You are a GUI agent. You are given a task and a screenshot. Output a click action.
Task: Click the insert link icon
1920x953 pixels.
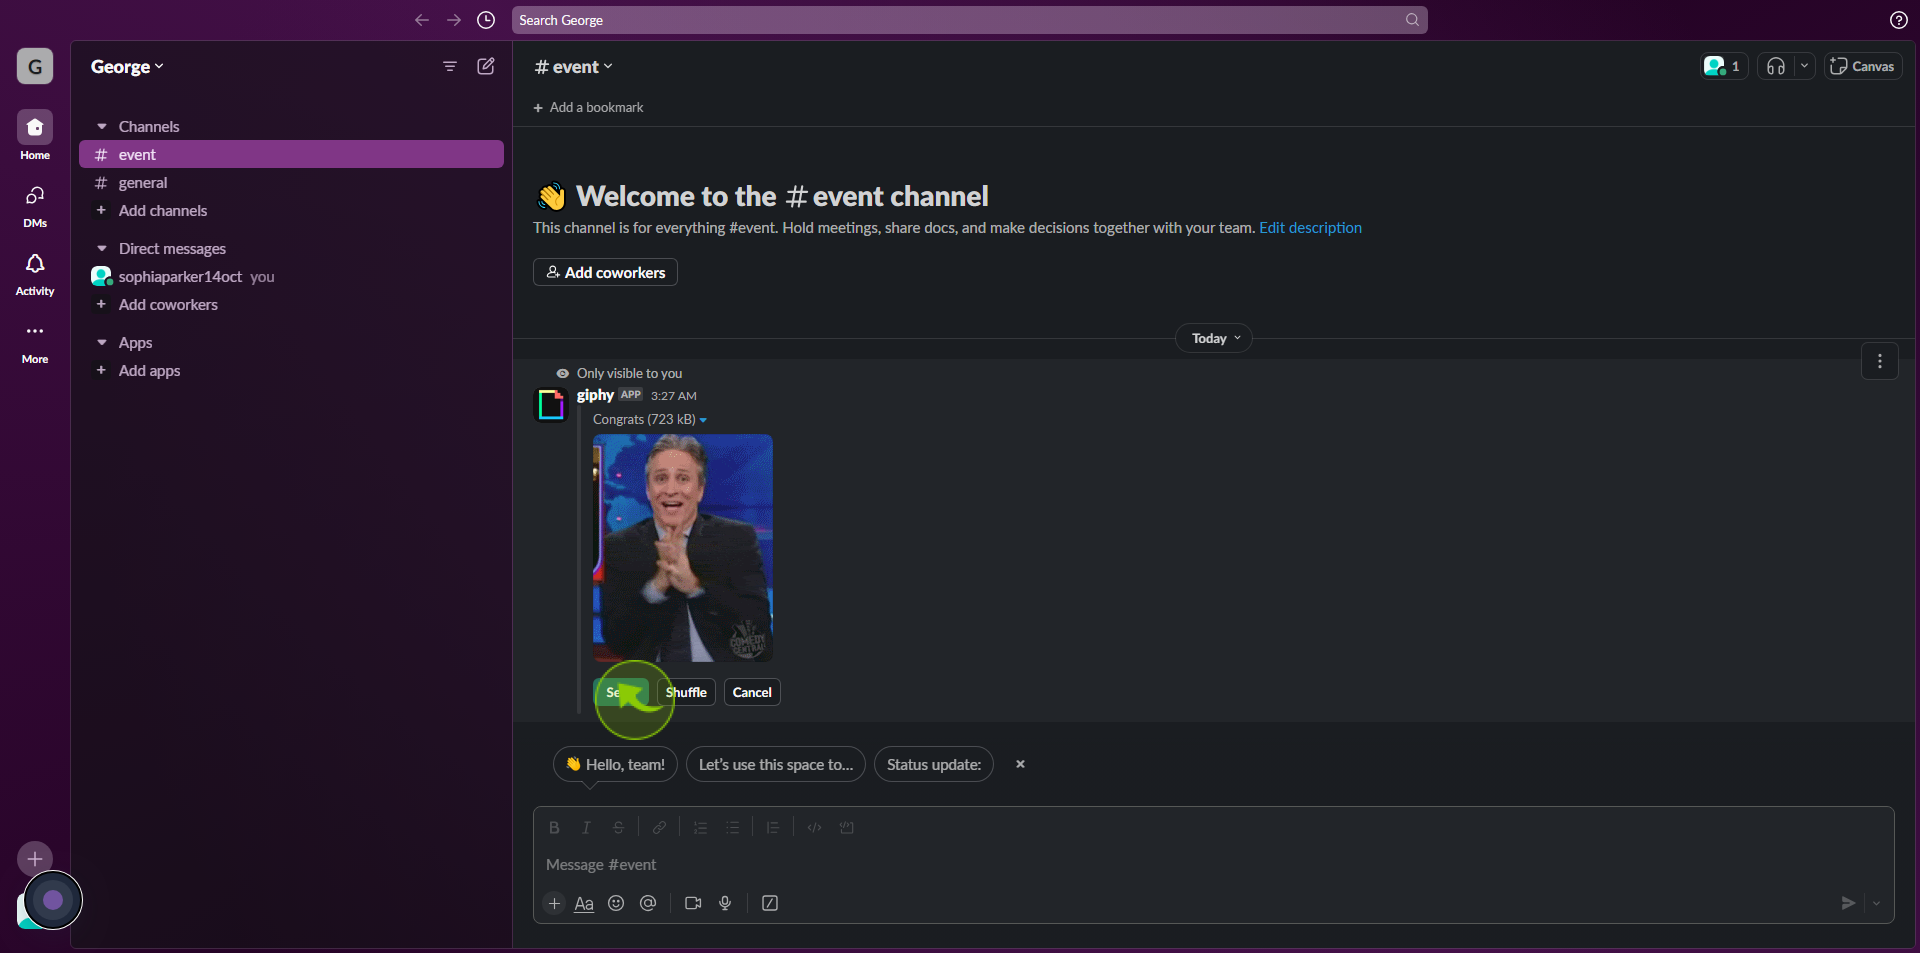[659, 827]
